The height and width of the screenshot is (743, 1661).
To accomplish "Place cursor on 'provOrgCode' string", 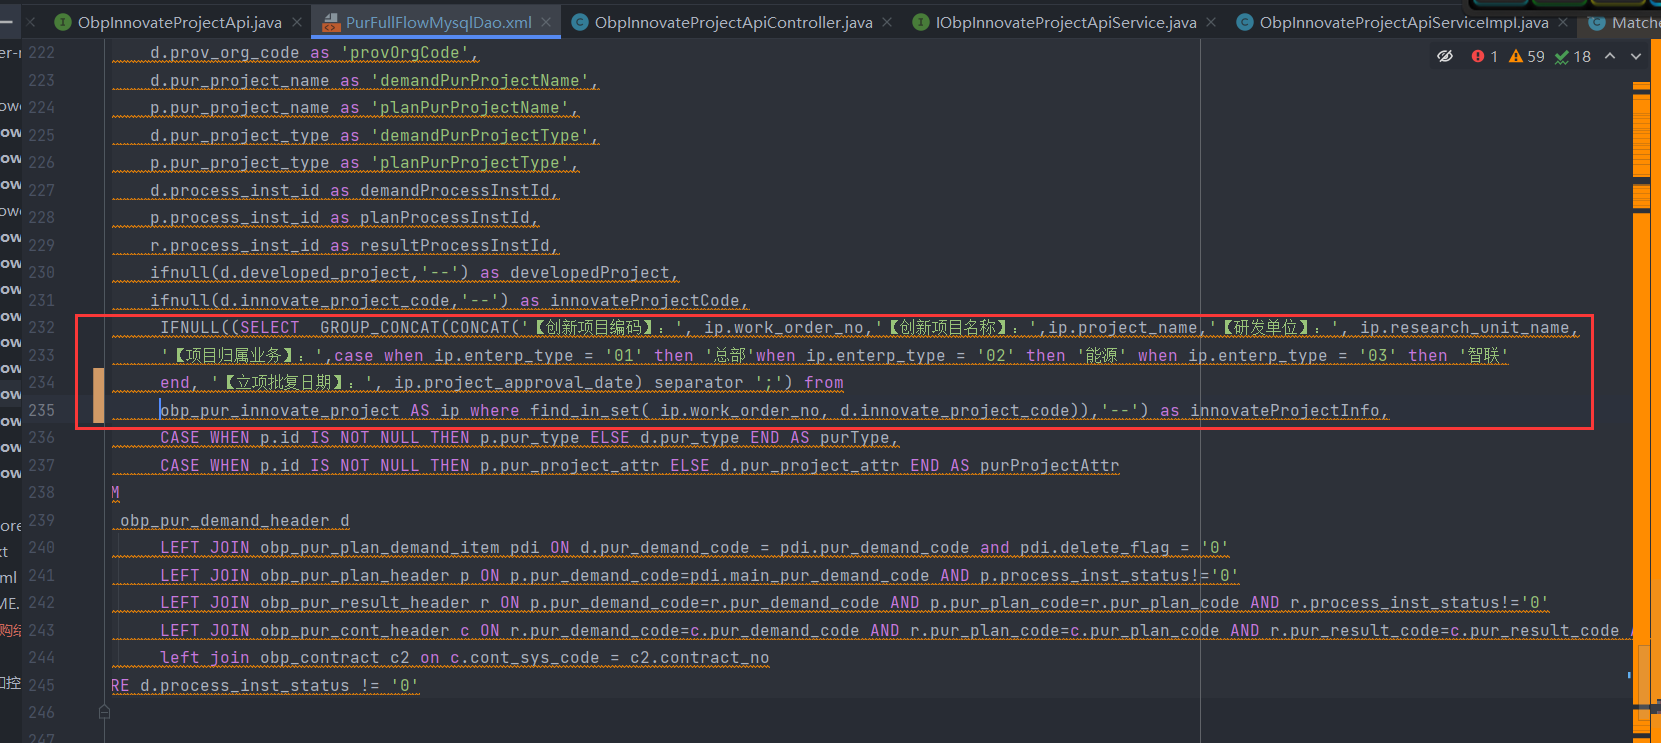I will tap(405, 53).
